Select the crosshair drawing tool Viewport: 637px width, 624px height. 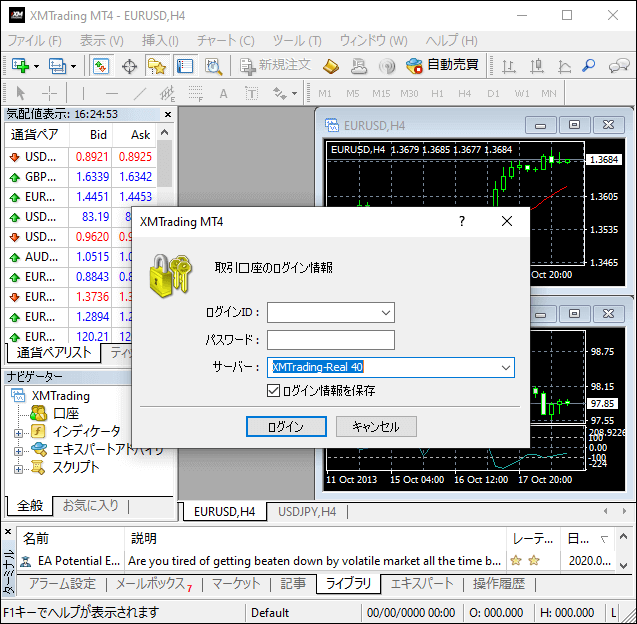(49, 93)
